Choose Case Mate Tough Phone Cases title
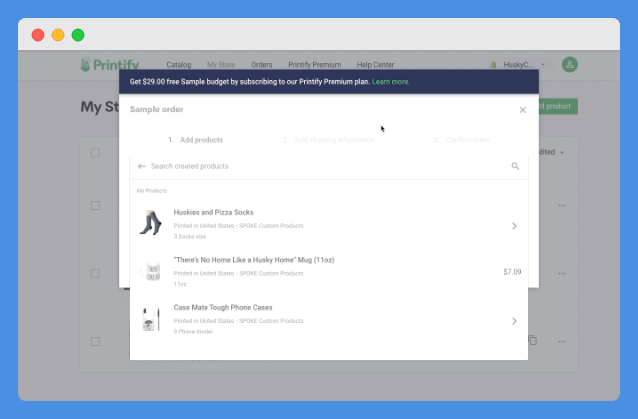Screen dimensions: 638x419 [223, 308]
